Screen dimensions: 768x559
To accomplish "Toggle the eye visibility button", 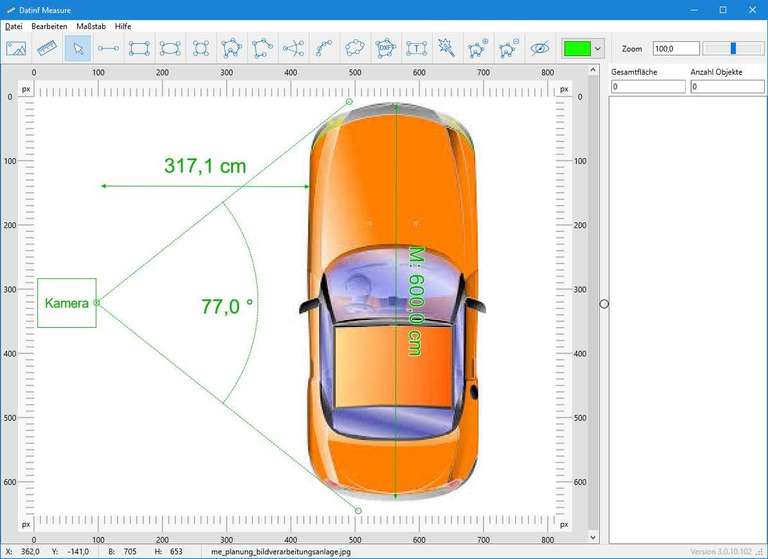I will tap(539, 47).
